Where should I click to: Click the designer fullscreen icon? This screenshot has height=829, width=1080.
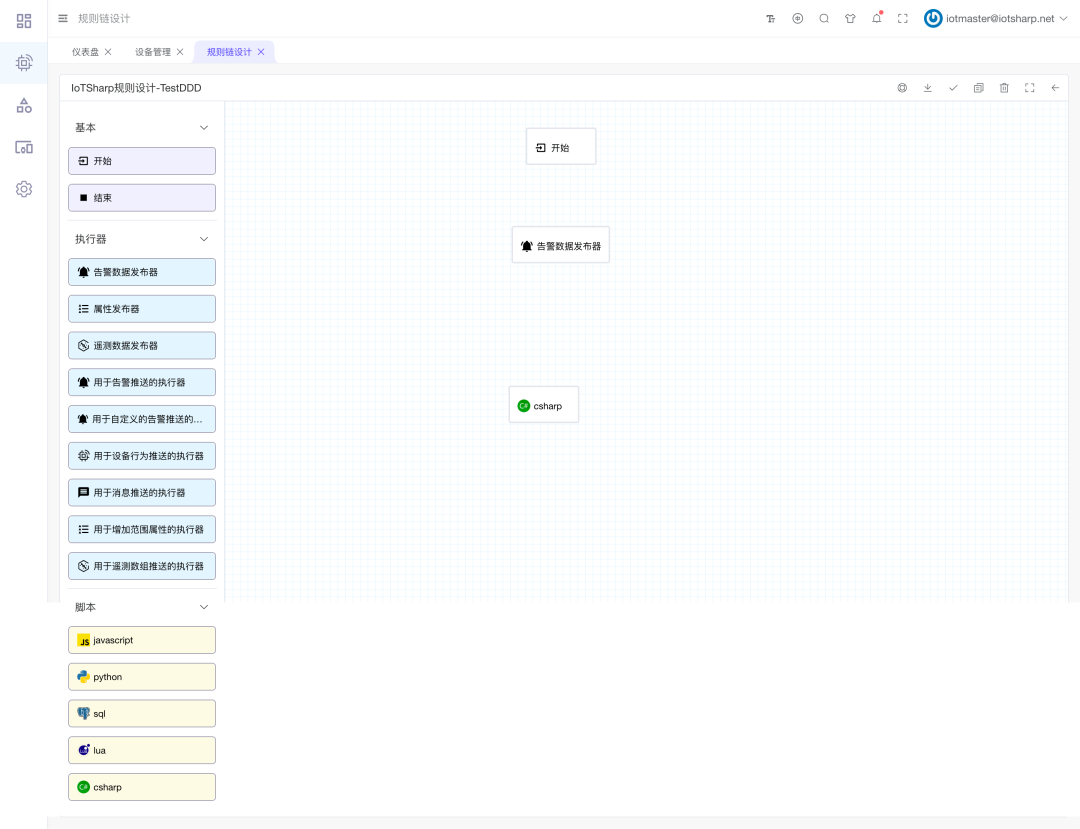(x=1030, y=87)
